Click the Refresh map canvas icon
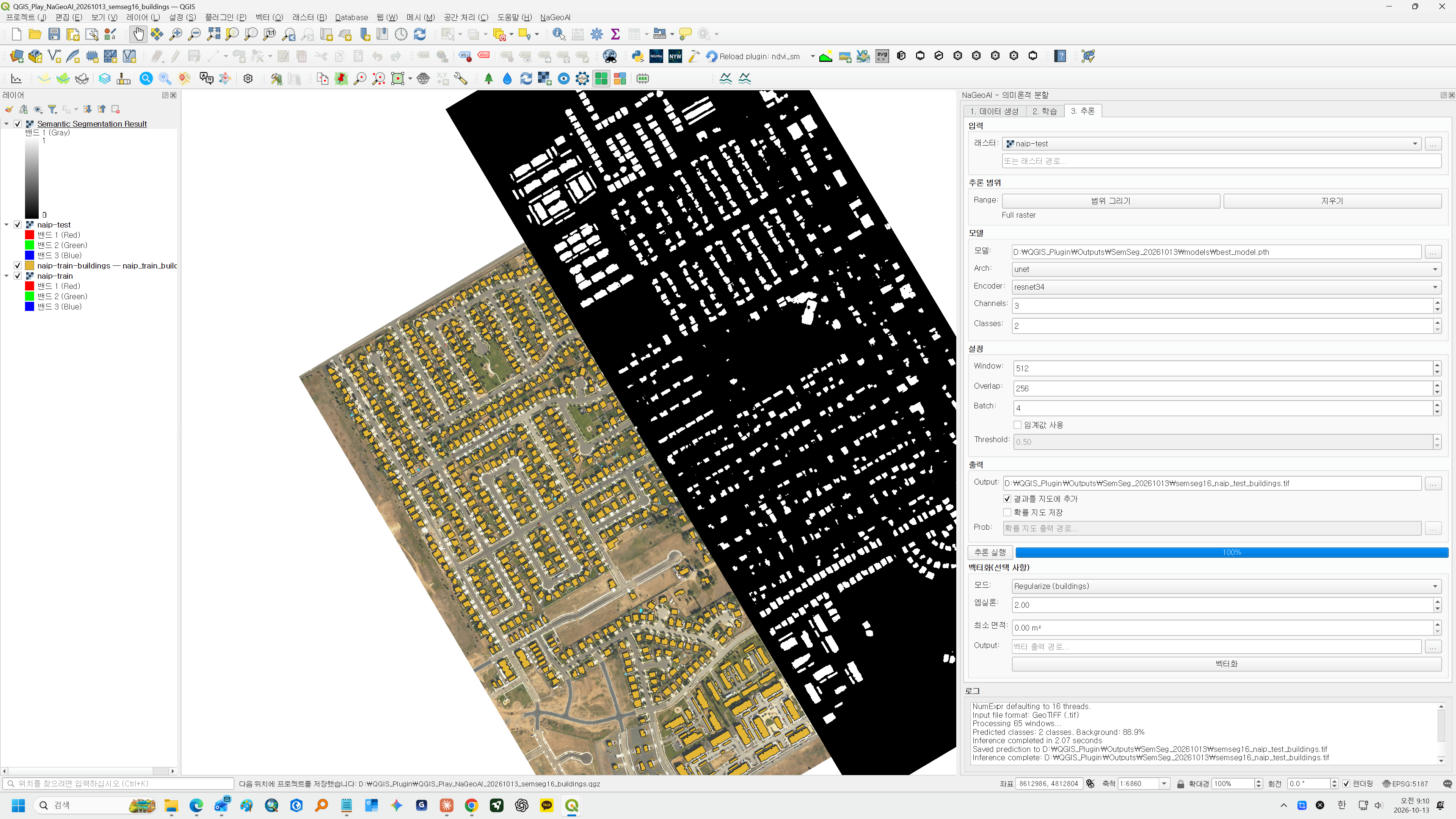 point(420,34)
